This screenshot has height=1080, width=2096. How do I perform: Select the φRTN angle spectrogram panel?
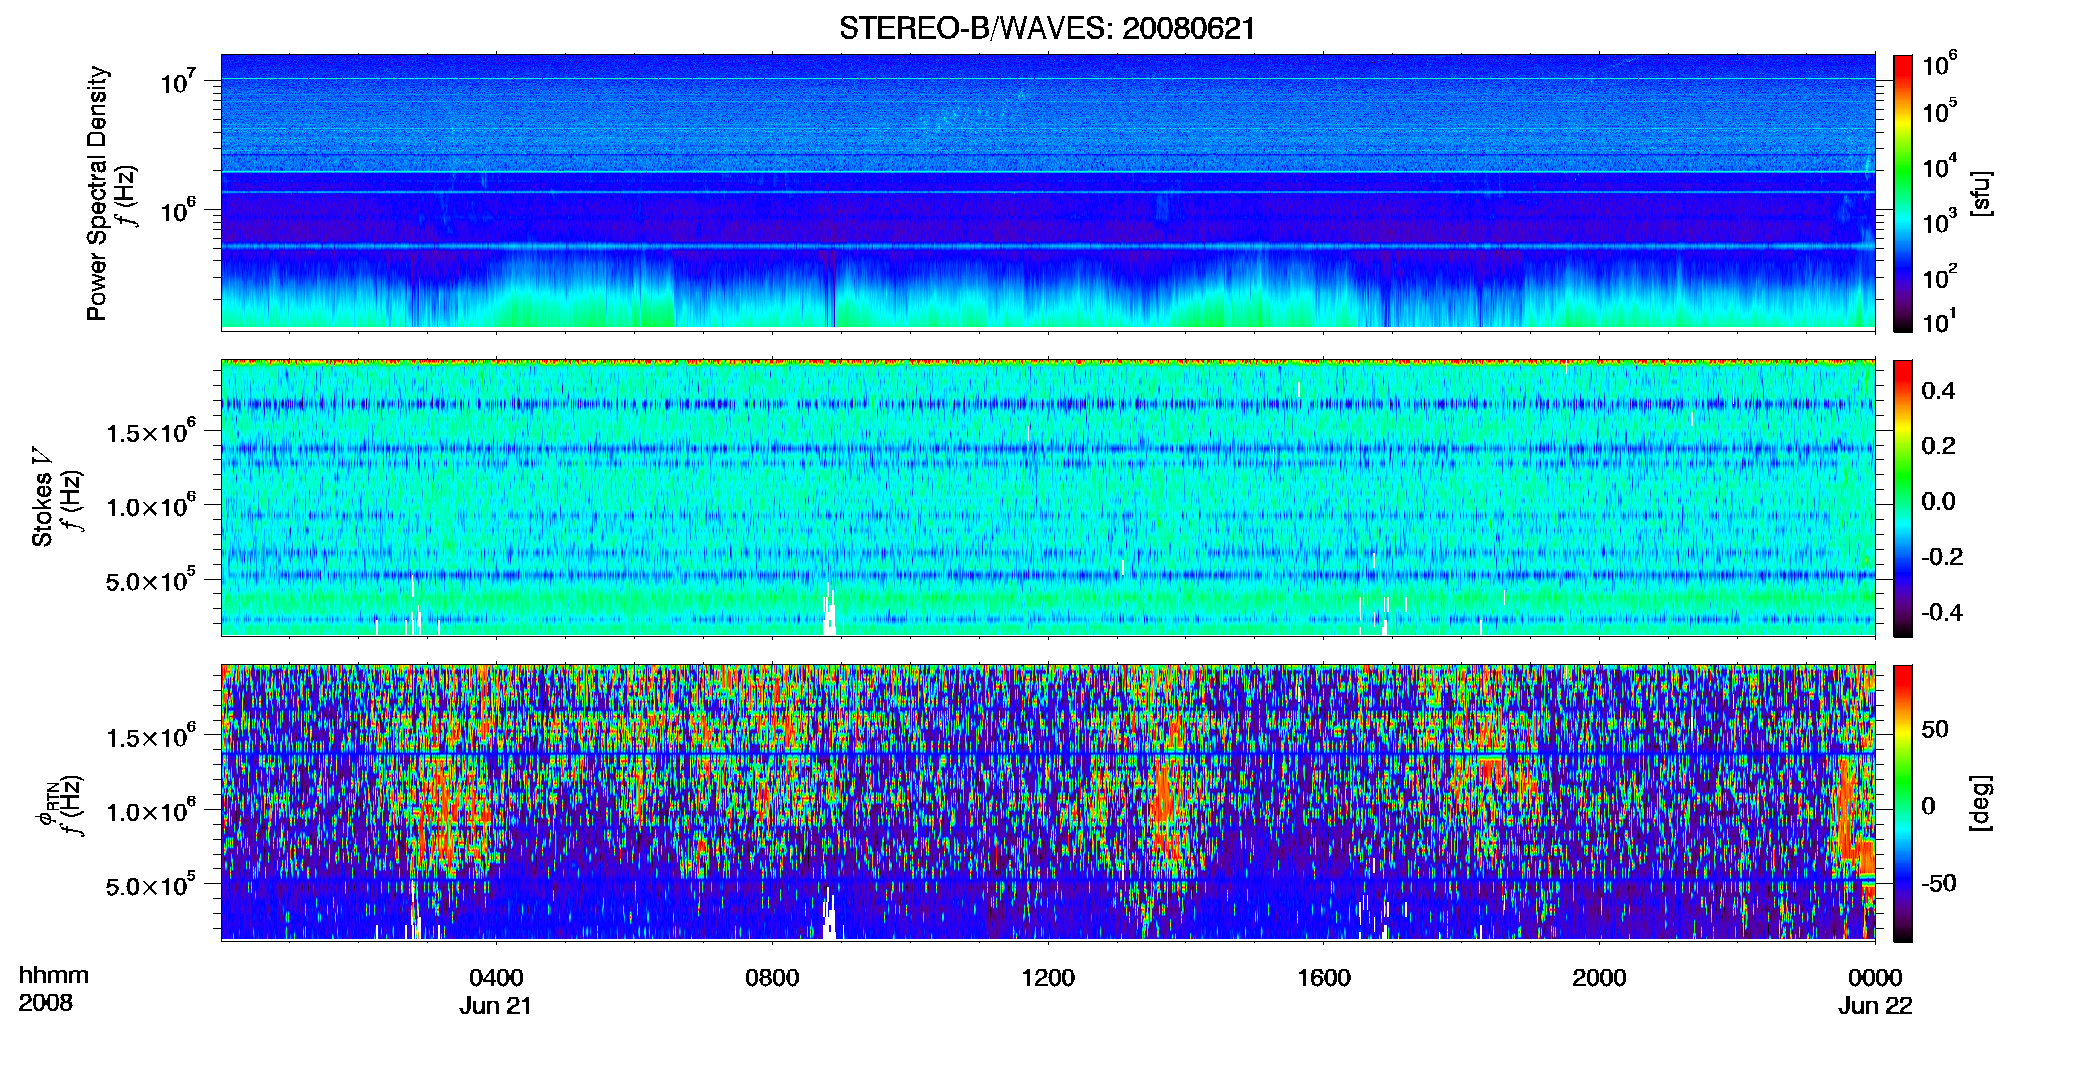(x=1048, y=803)
